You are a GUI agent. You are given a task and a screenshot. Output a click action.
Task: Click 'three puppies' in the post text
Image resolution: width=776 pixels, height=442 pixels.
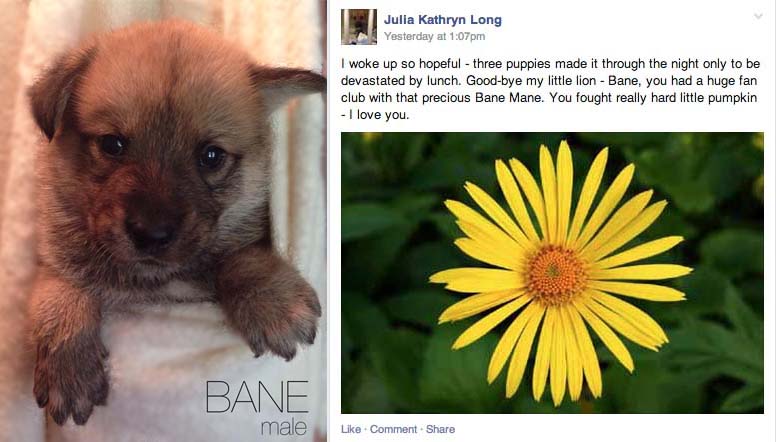512,64
